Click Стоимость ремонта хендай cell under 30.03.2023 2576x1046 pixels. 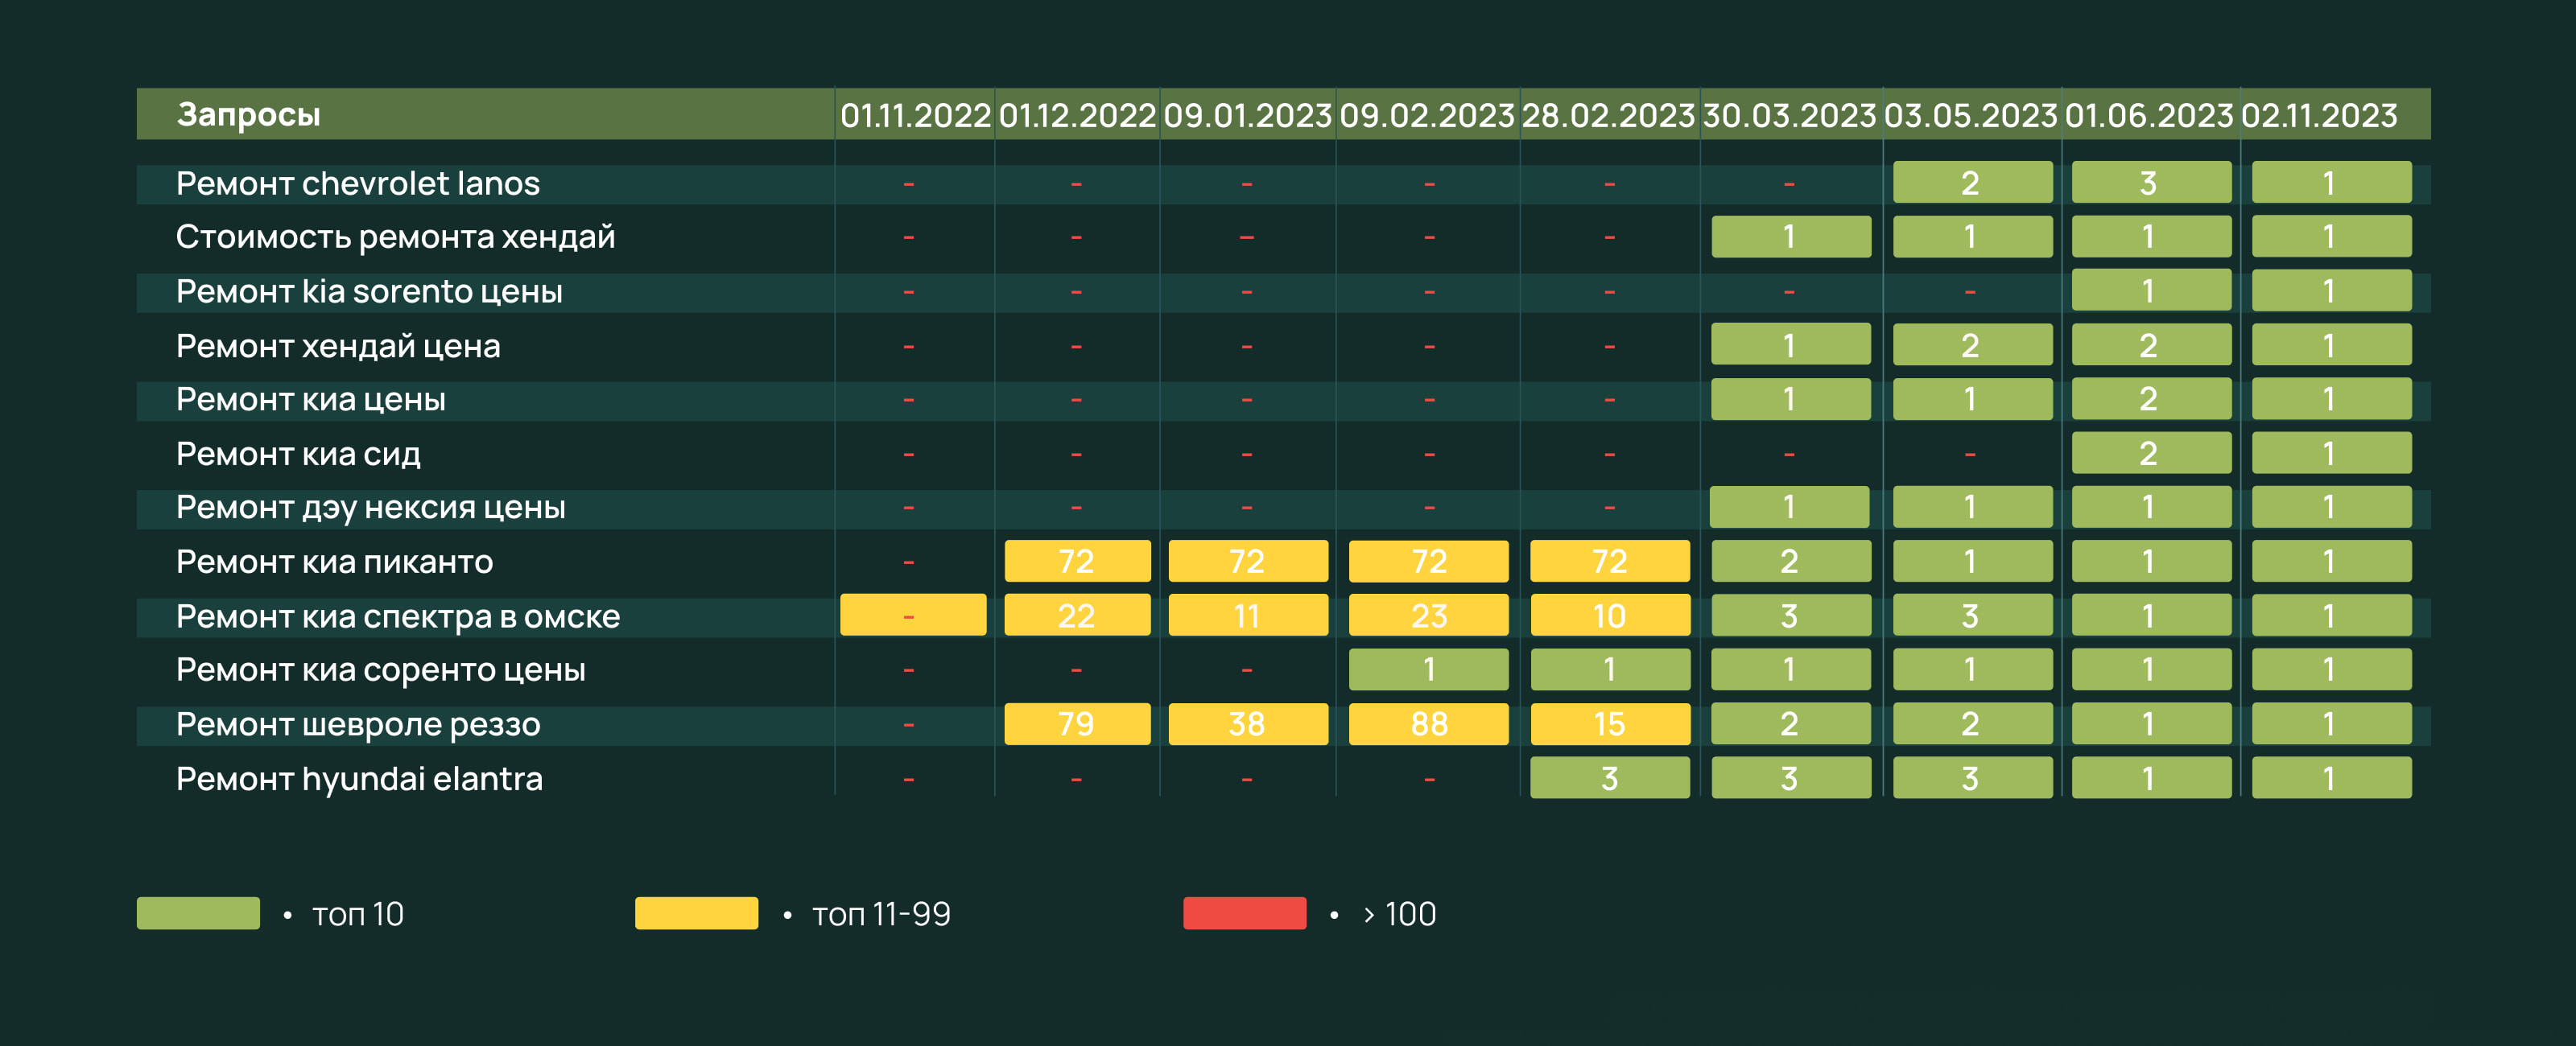1791,237
